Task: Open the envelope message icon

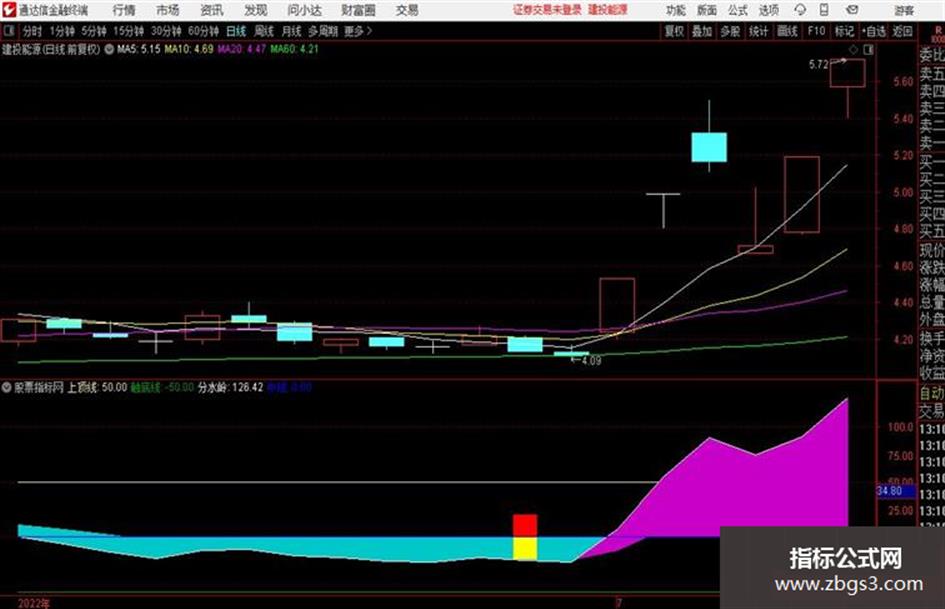Action: tap(852, 10)
